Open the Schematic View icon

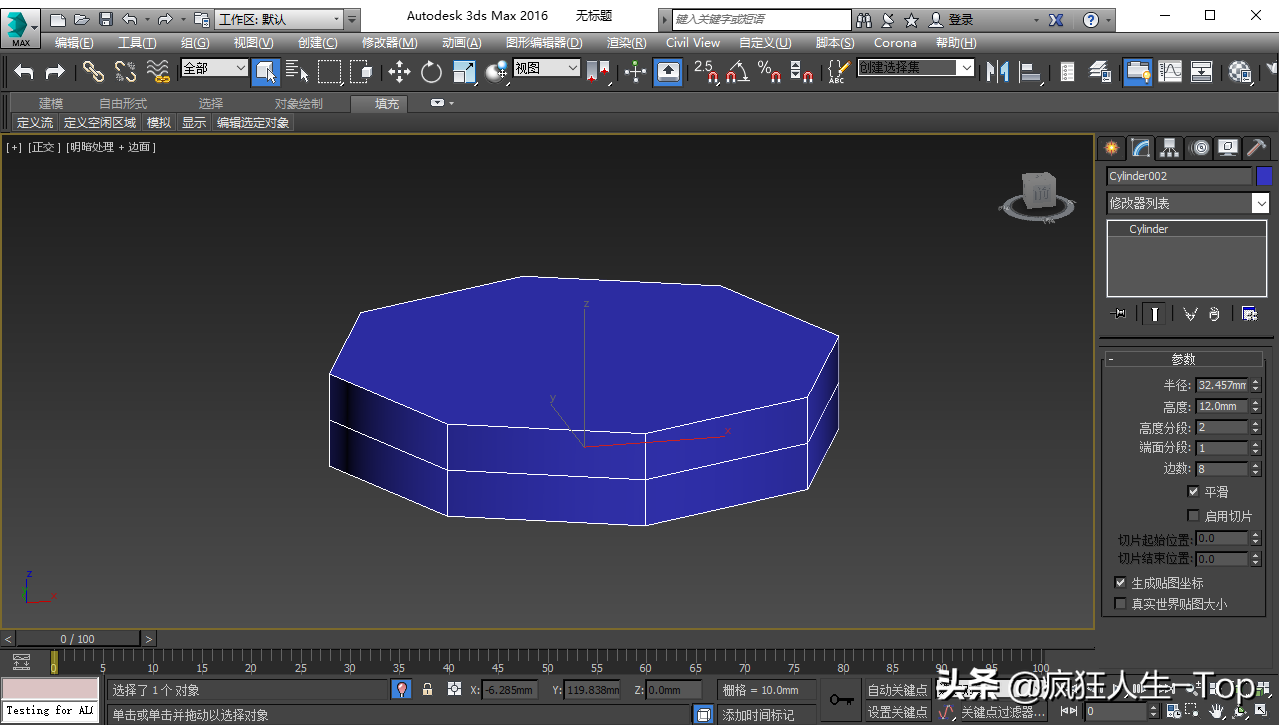click(1201, 71)
